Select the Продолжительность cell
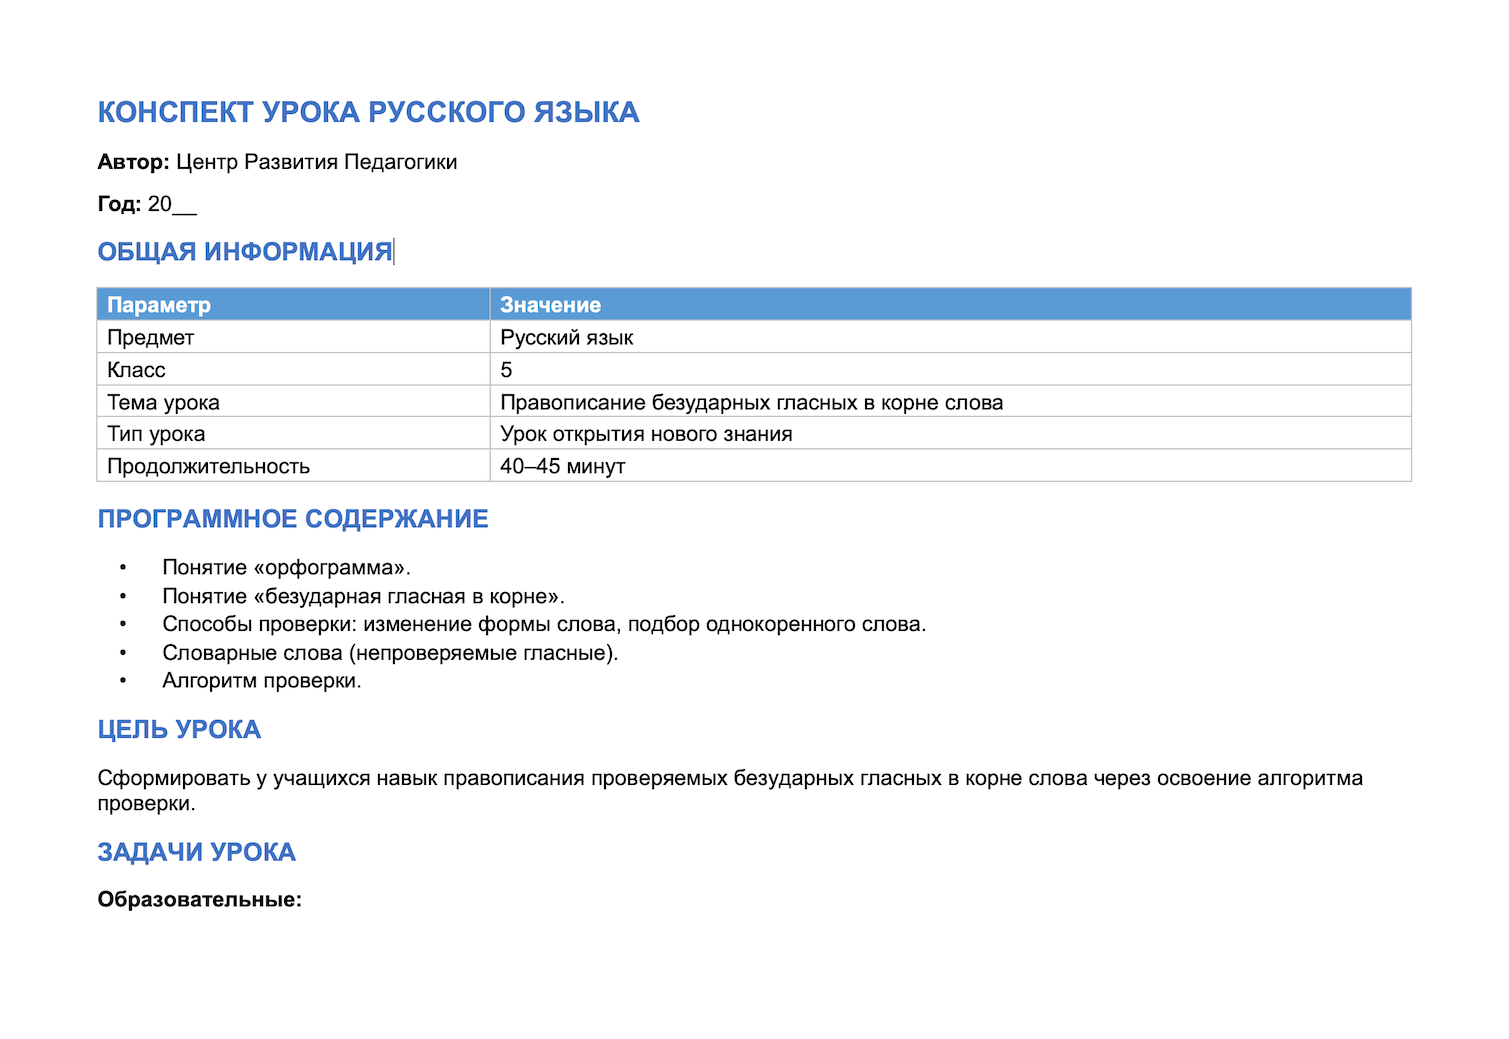This screenshot has width=1509, height=1039. (x=293, y=465)
